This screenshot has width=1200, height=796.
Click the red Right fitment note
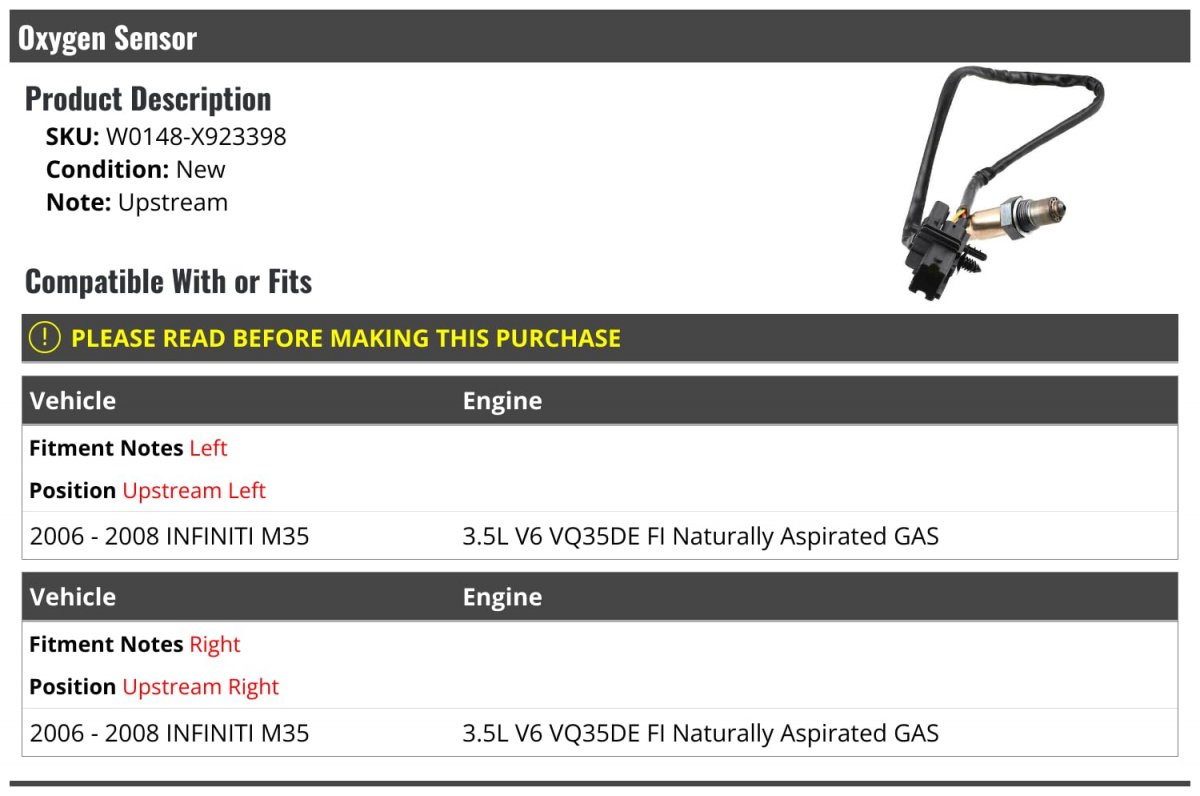pos(215,644)
